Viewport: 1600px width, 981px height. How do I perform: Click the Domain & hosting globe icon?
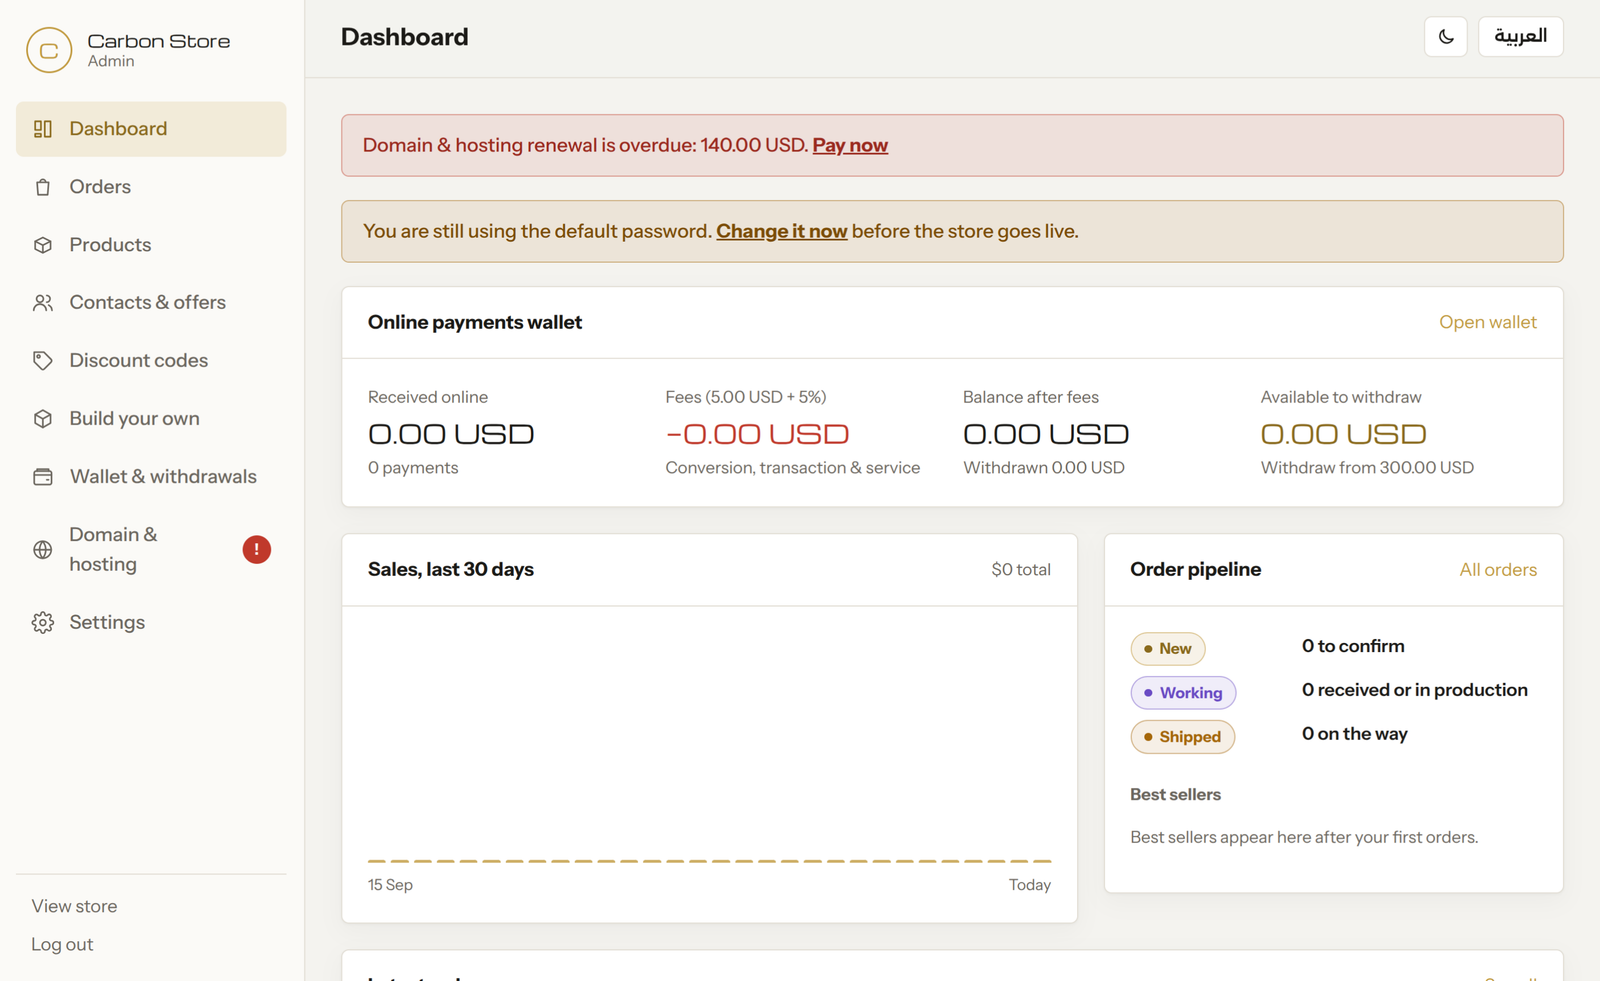pos(43,550)
